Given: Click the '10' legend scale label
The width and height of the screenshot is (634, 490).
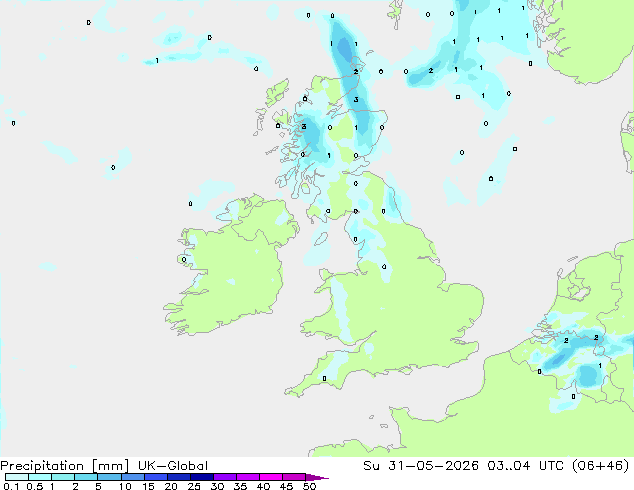Looking at the screenshot, I should point(125,486).
